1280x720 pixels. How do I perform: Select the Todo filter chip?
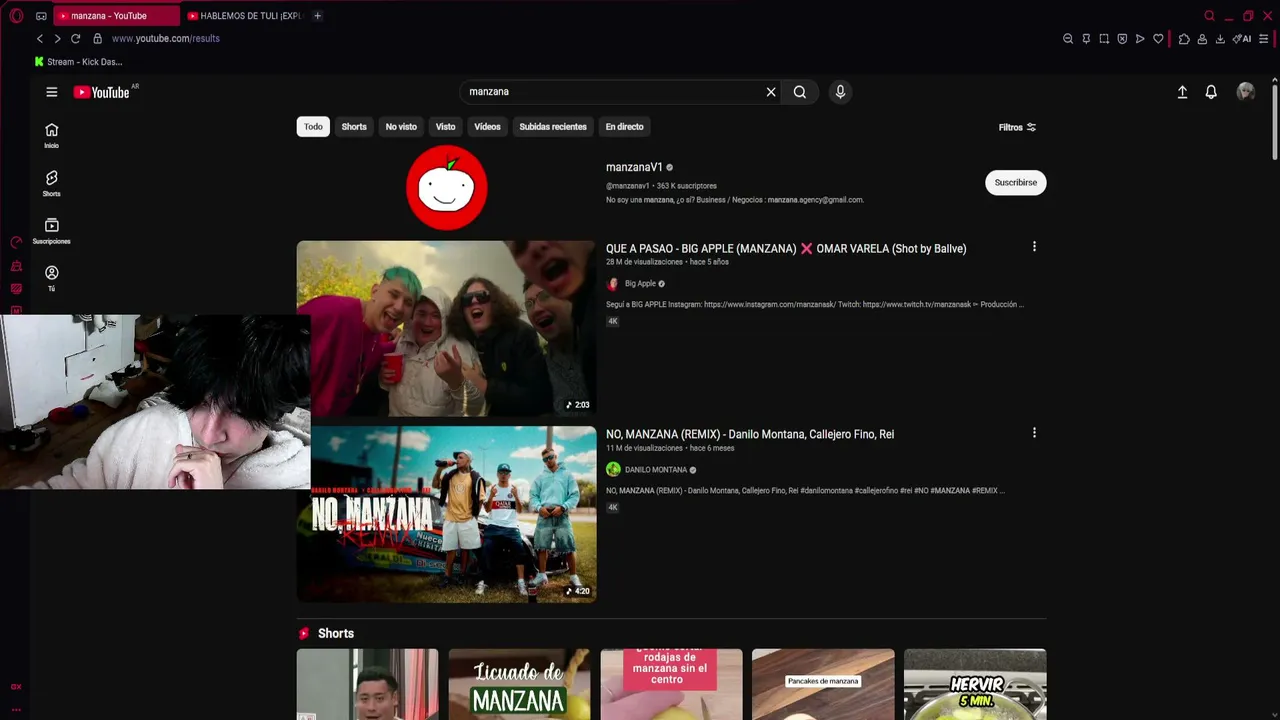point(313,127)
